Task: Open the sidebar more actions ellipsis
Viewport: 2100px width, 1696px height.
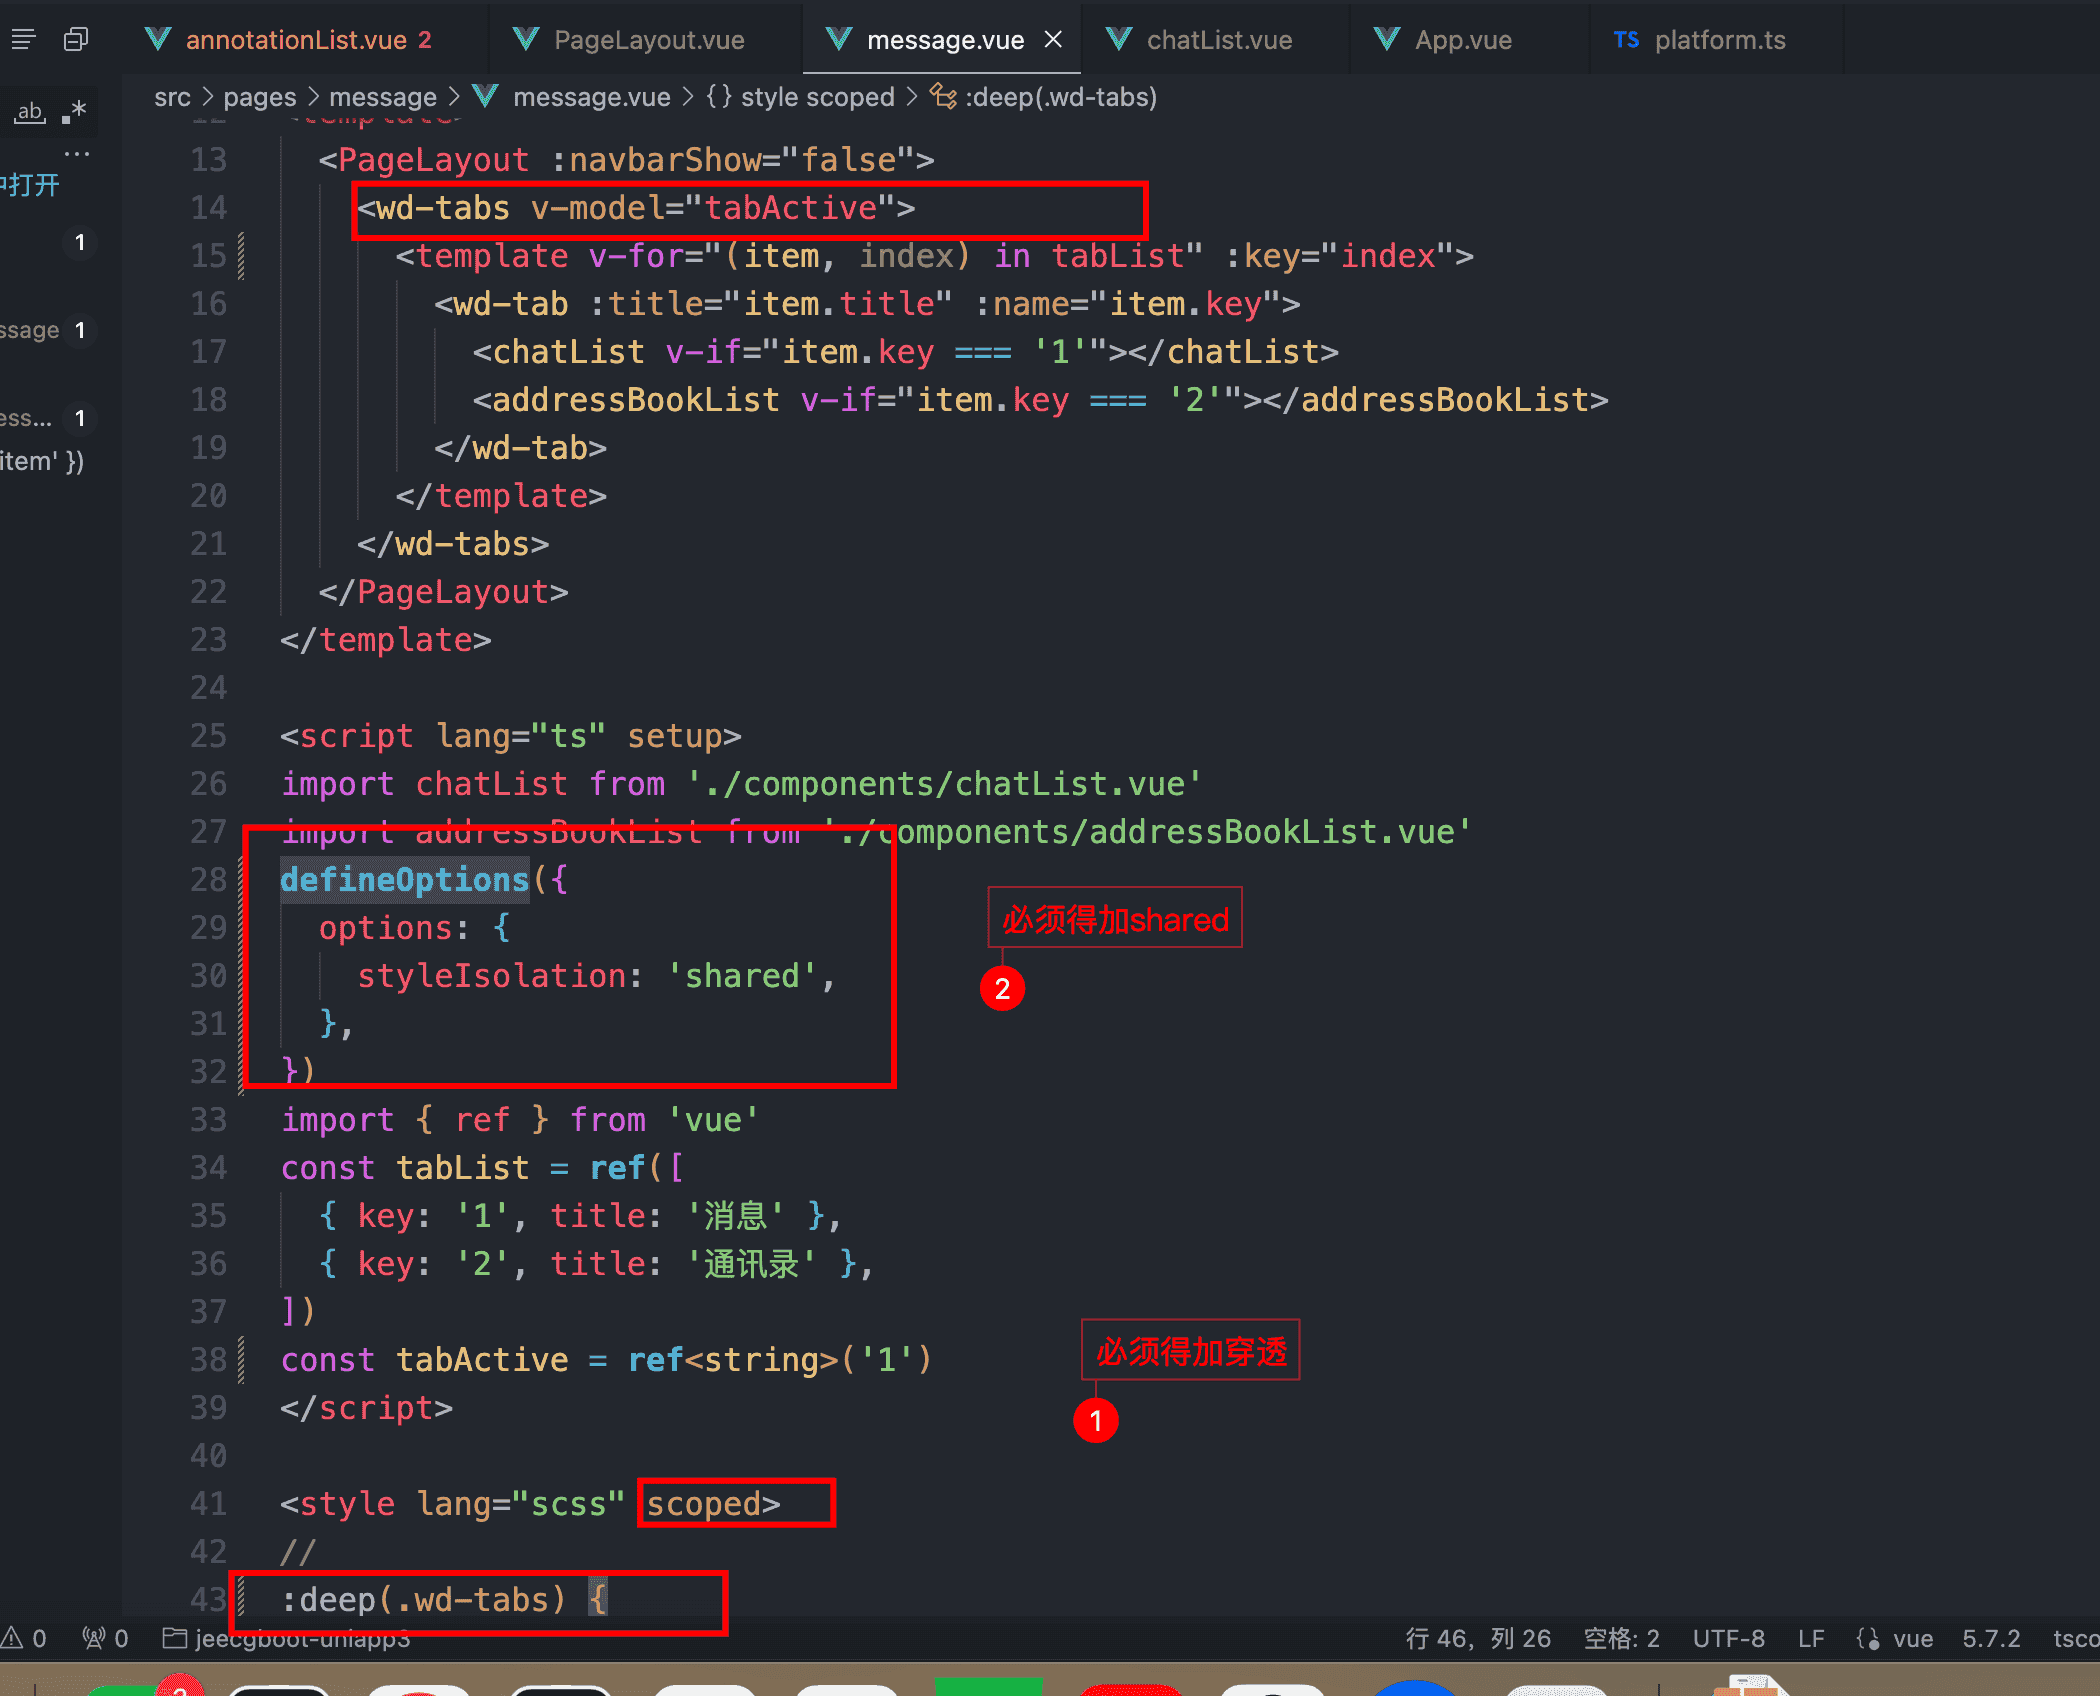Action: tap(77, 154)
